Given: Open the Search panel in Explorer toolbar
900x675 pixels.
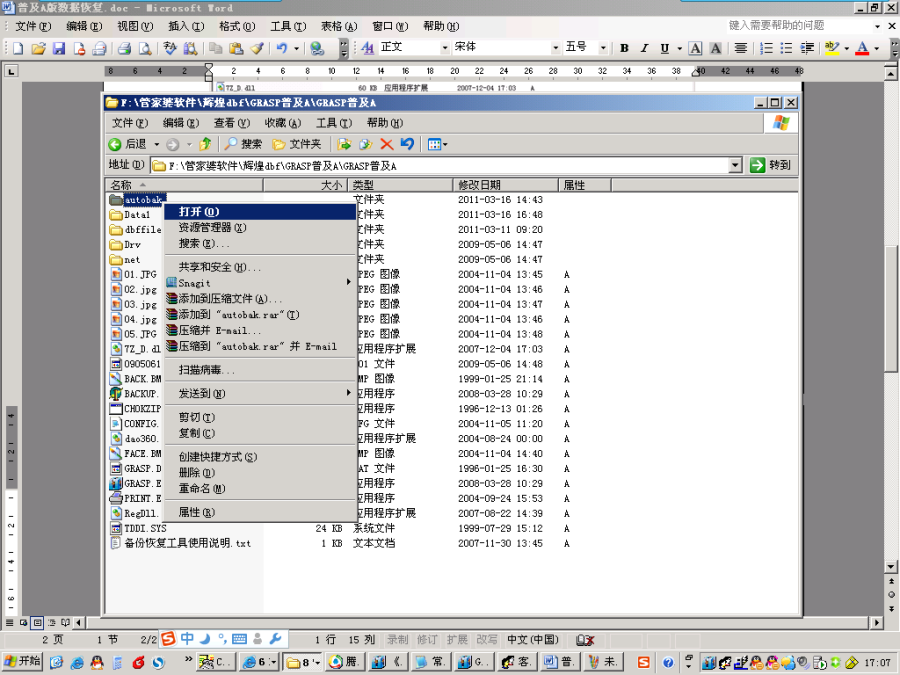Looking at the screenshot, I should tap(243, 144).
